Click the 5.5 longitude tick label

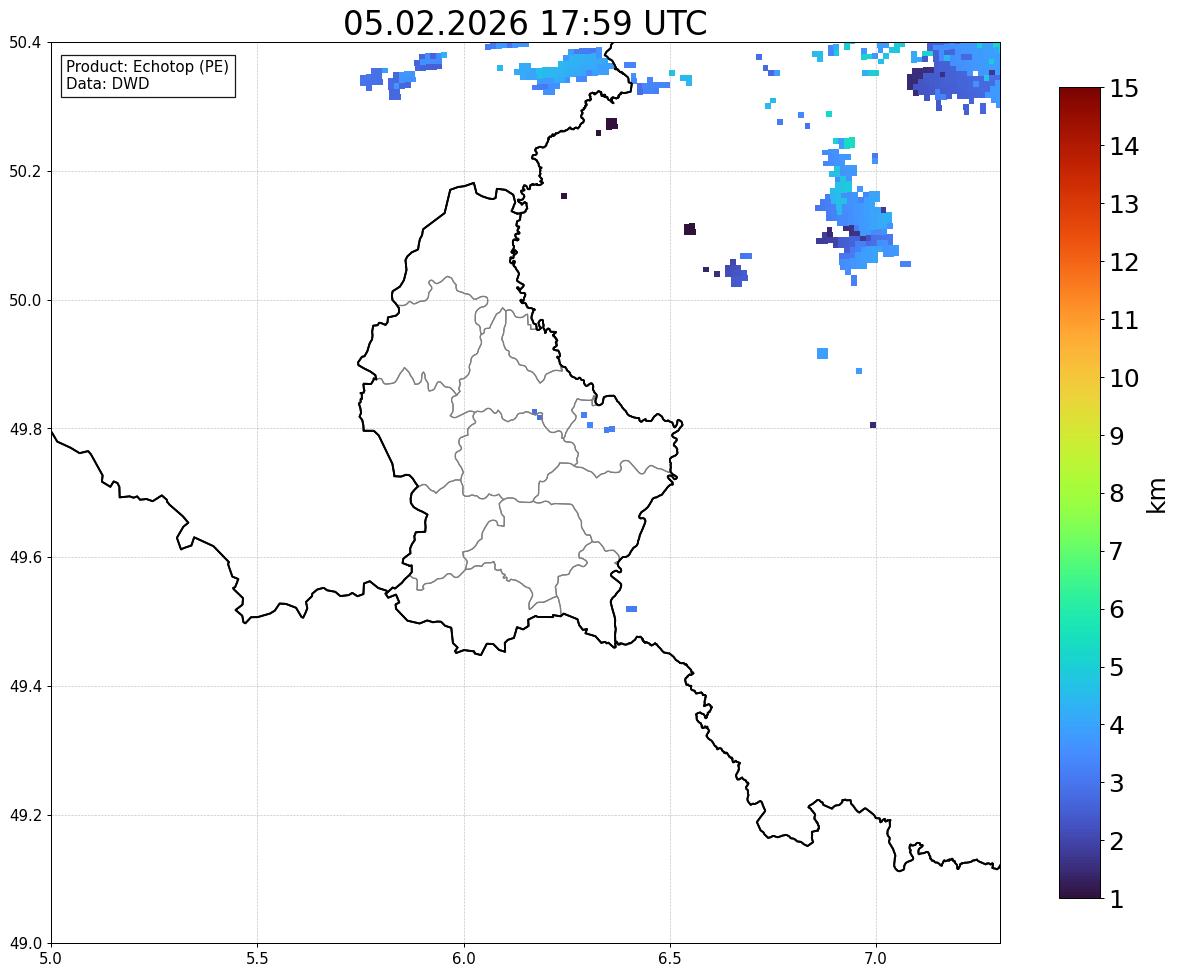pyautogui.click(x=257, y=959)
